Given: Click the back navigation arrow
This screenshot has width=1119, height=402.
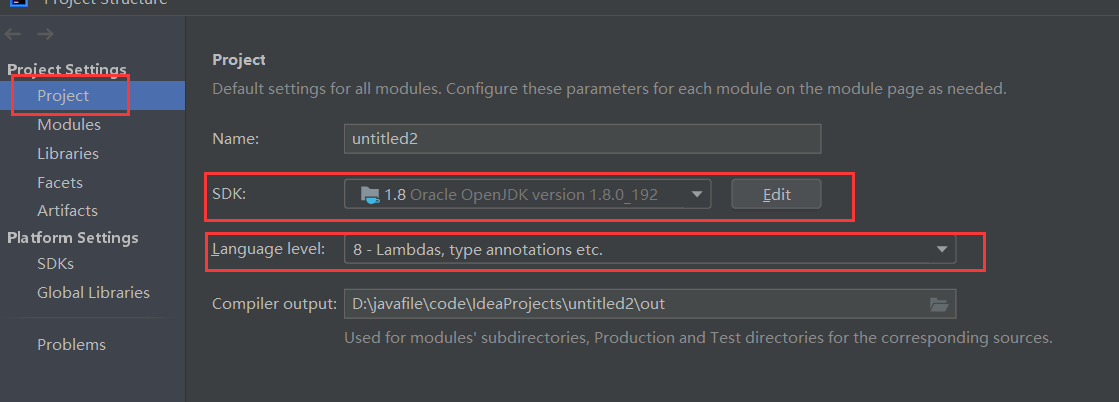Looking at the screenshot, I should click(12, 35).
